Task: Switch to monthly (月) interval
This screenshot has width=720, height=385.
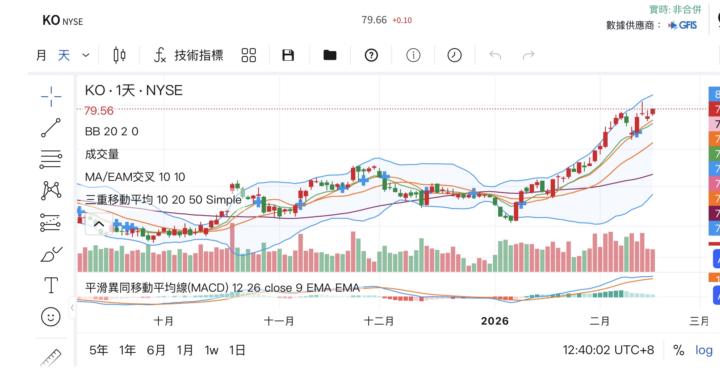Action: point(41,56)
